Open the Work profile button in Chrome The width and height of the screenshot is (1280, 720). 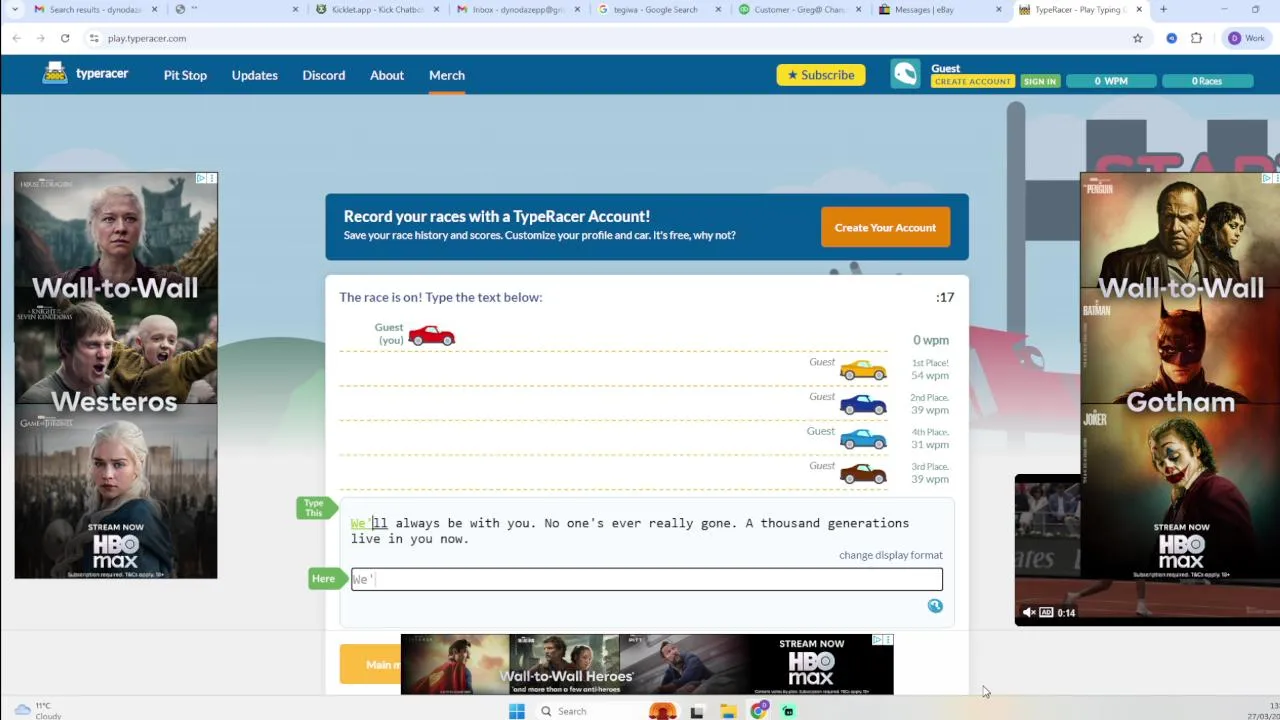tap(1247, 38)
